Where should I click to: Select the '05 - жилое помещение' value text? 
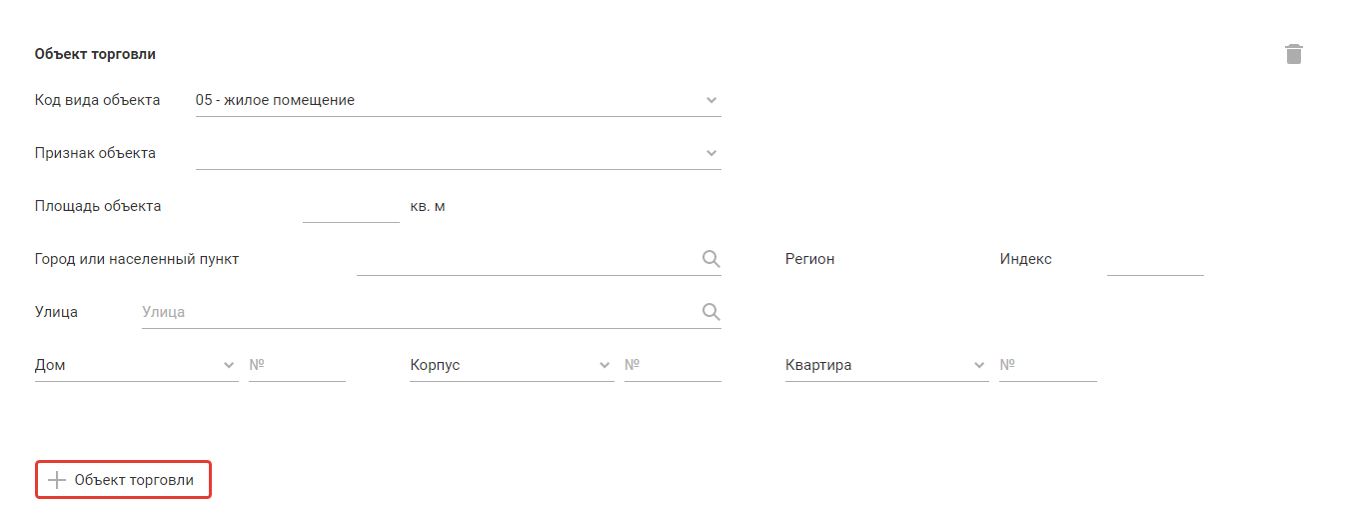[275, 100]
